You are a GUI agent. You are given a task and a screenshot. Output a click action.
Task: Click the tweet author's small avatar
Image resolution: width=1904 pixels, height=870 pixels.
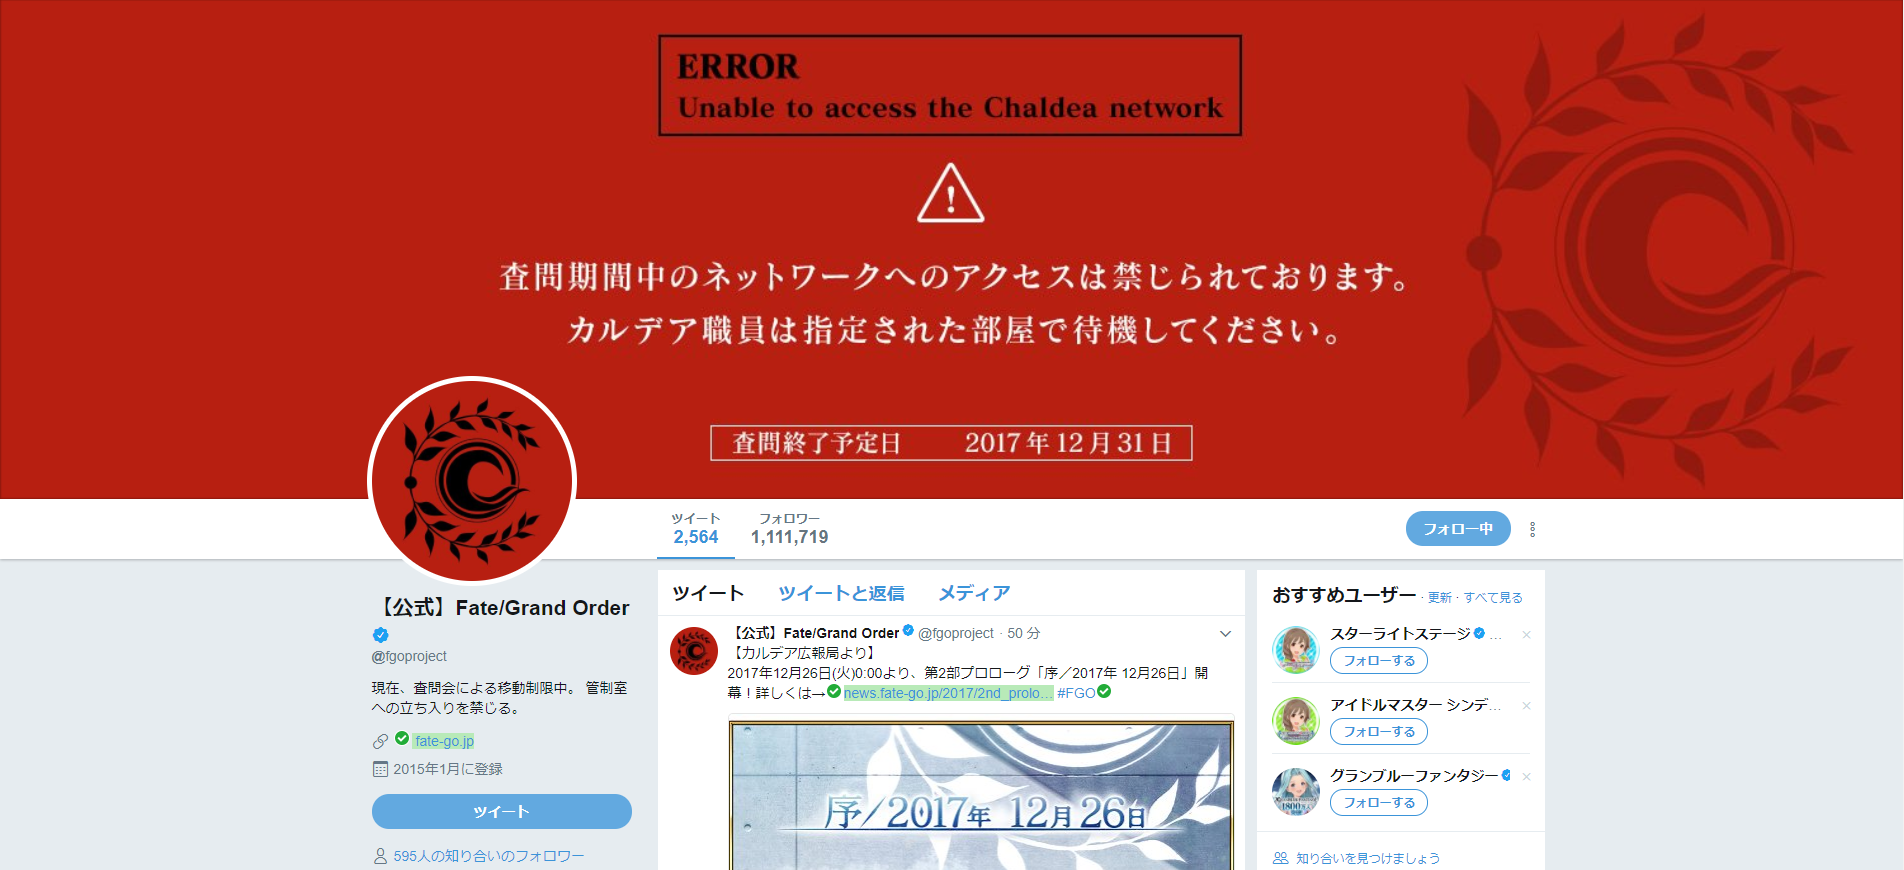[x=694, y=651]
